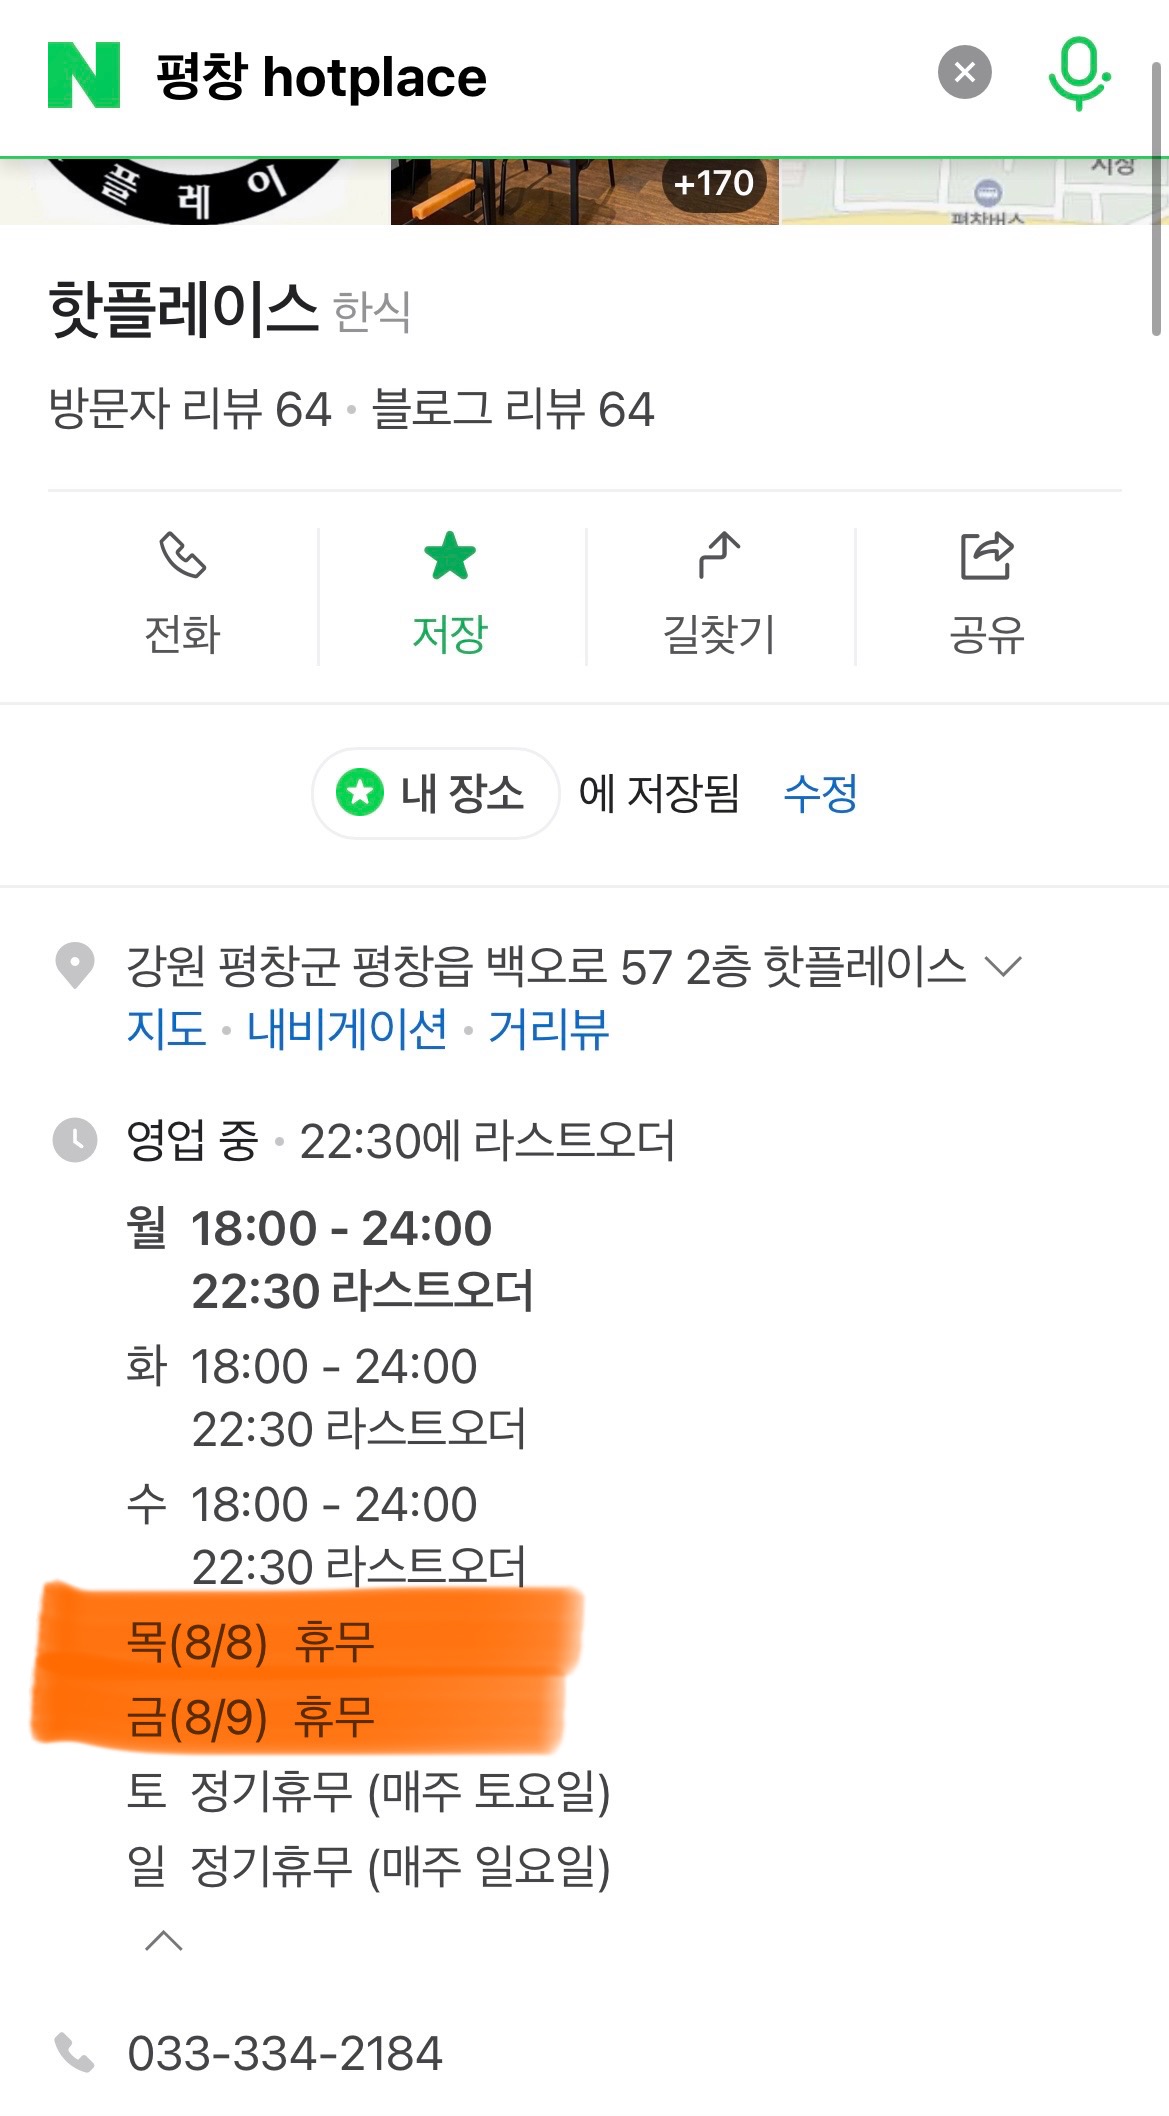Clear the search text with X button
1169x2116 pixels.
[x=964, y=72]
